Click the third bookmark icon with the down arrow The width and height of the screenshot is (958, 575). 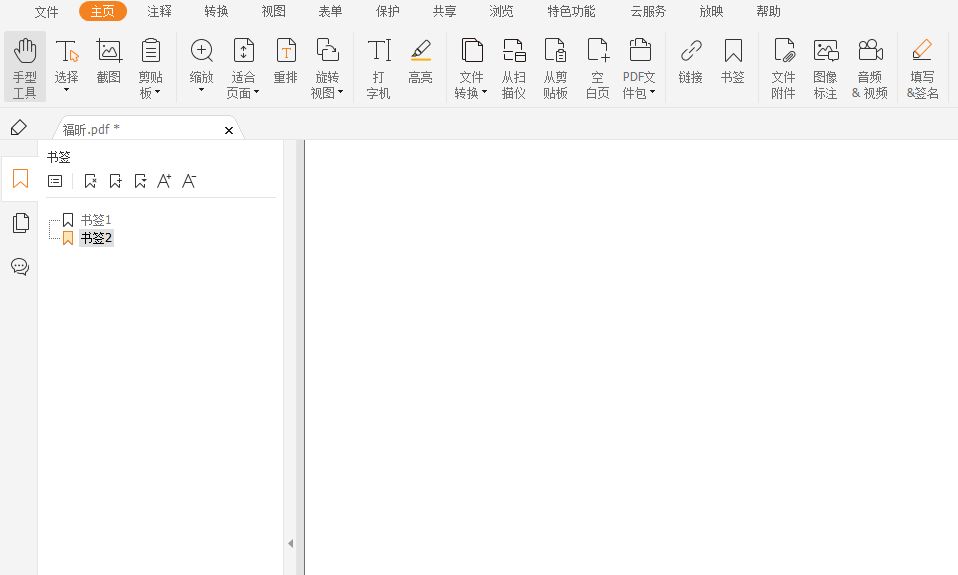pyautogui.click(x=141, y=181)
